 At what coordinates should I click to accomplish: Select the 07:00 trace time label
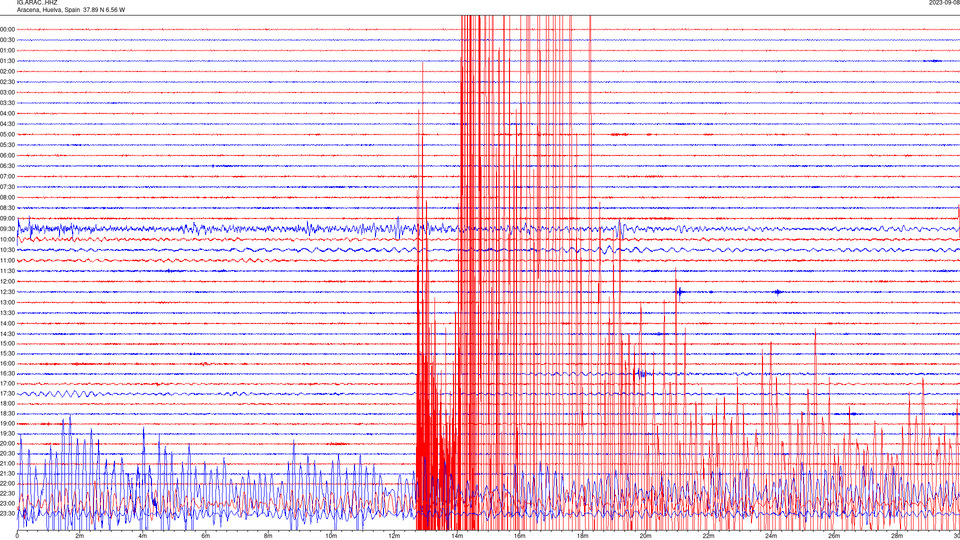pos(7,176)
